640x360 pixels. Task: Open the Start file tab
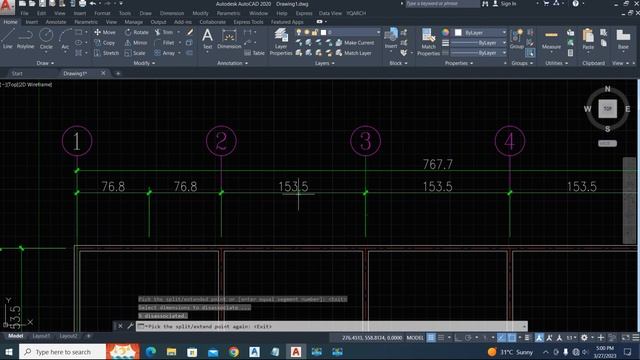click(x=17, y=73)
